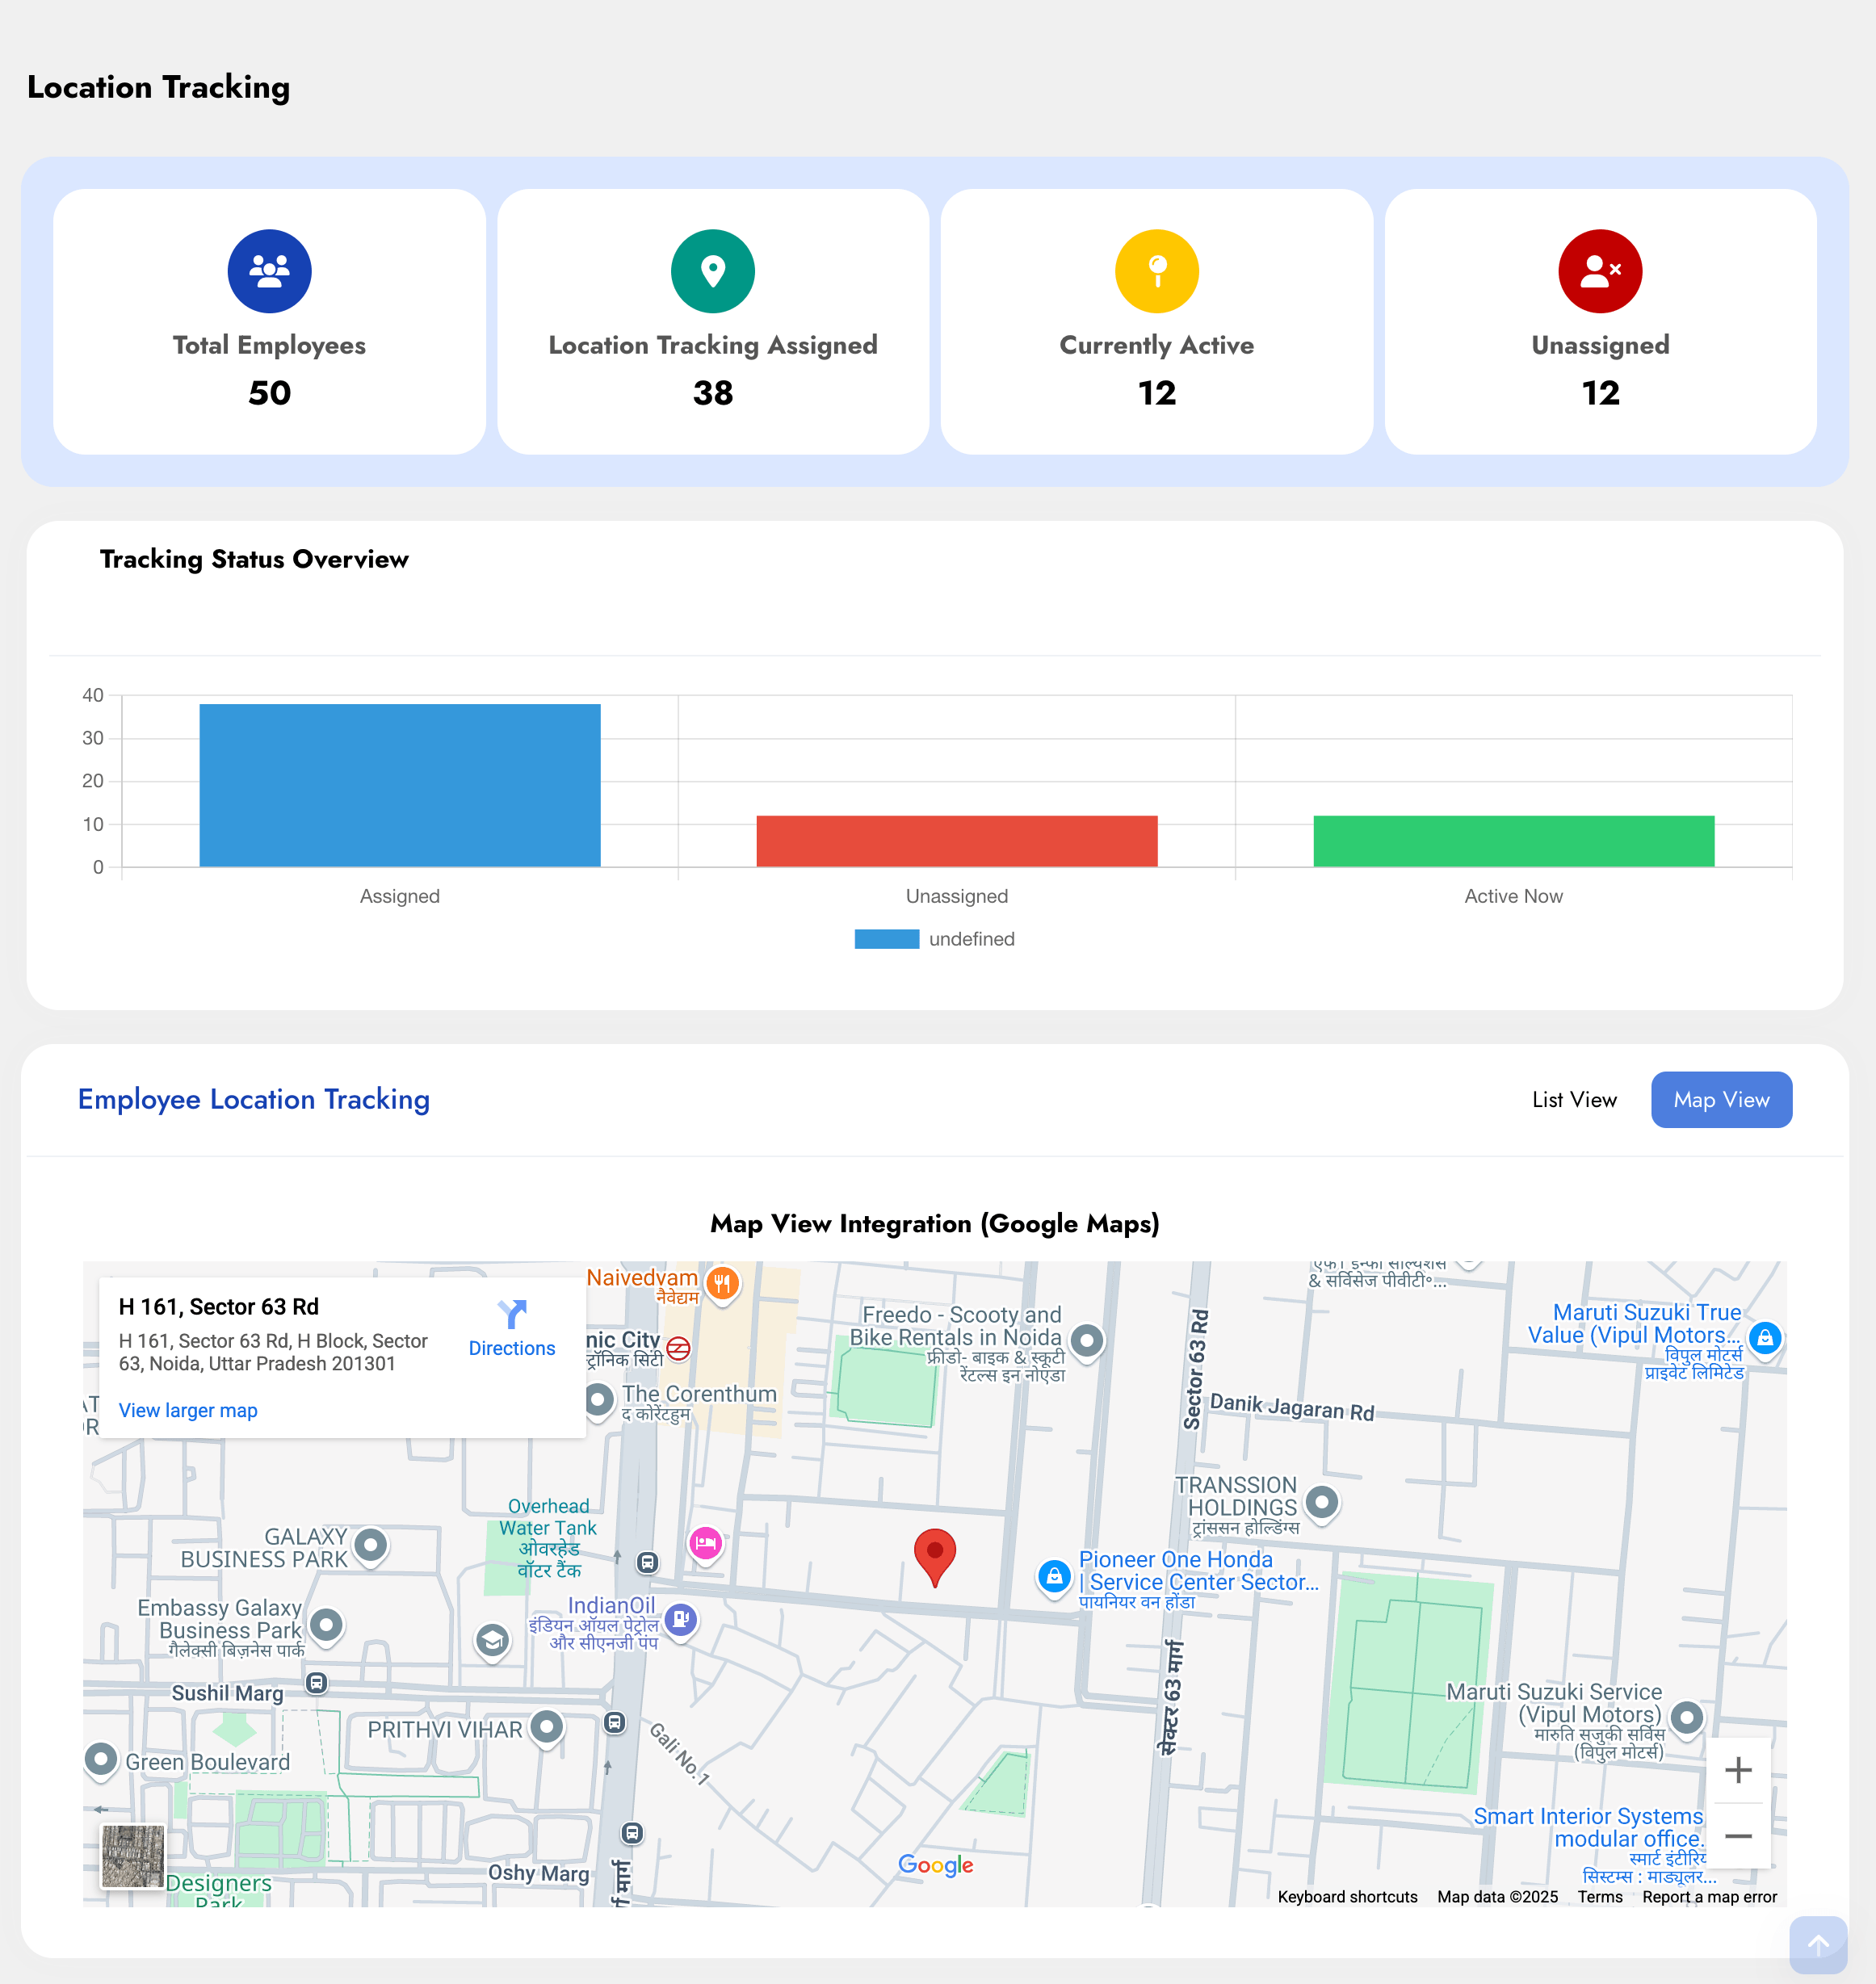The height and width of the screenshot is (1984, 1876).
Task: Click the Unassigned red user icon
Action: (1599, 271)
